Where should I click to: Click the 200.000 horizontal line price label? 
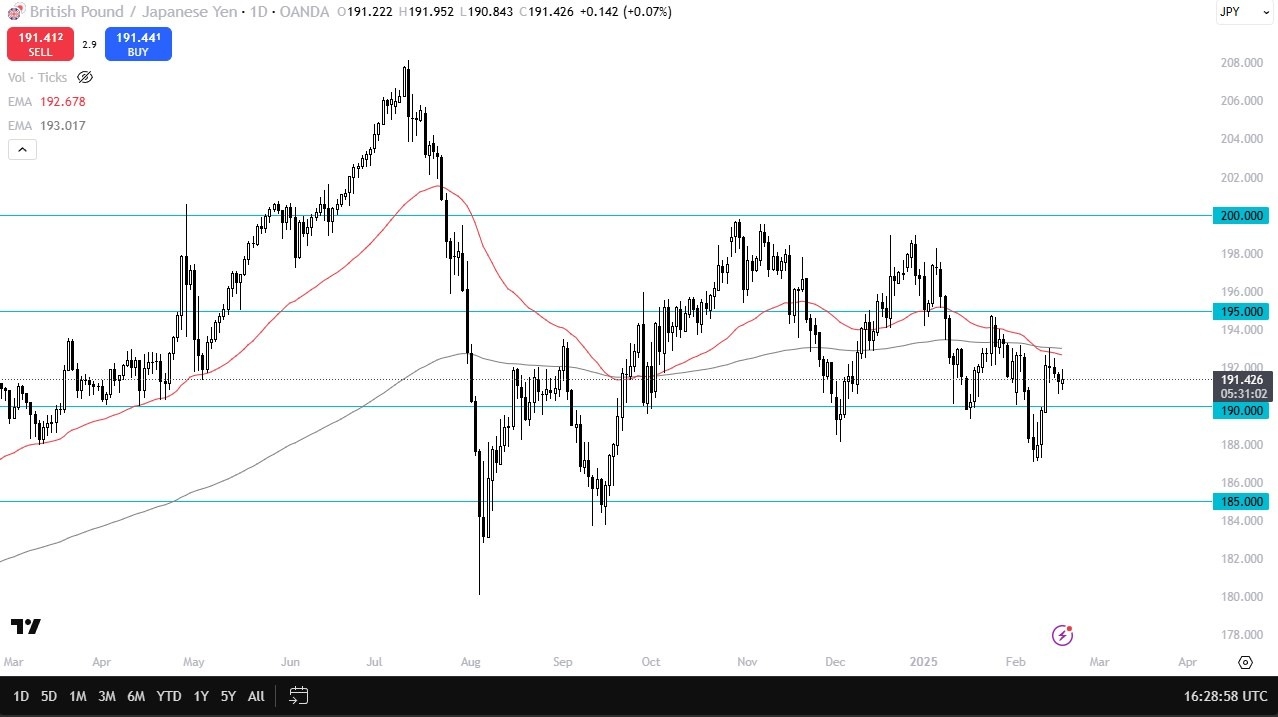pyautogui.click(x=1240, y=215)
